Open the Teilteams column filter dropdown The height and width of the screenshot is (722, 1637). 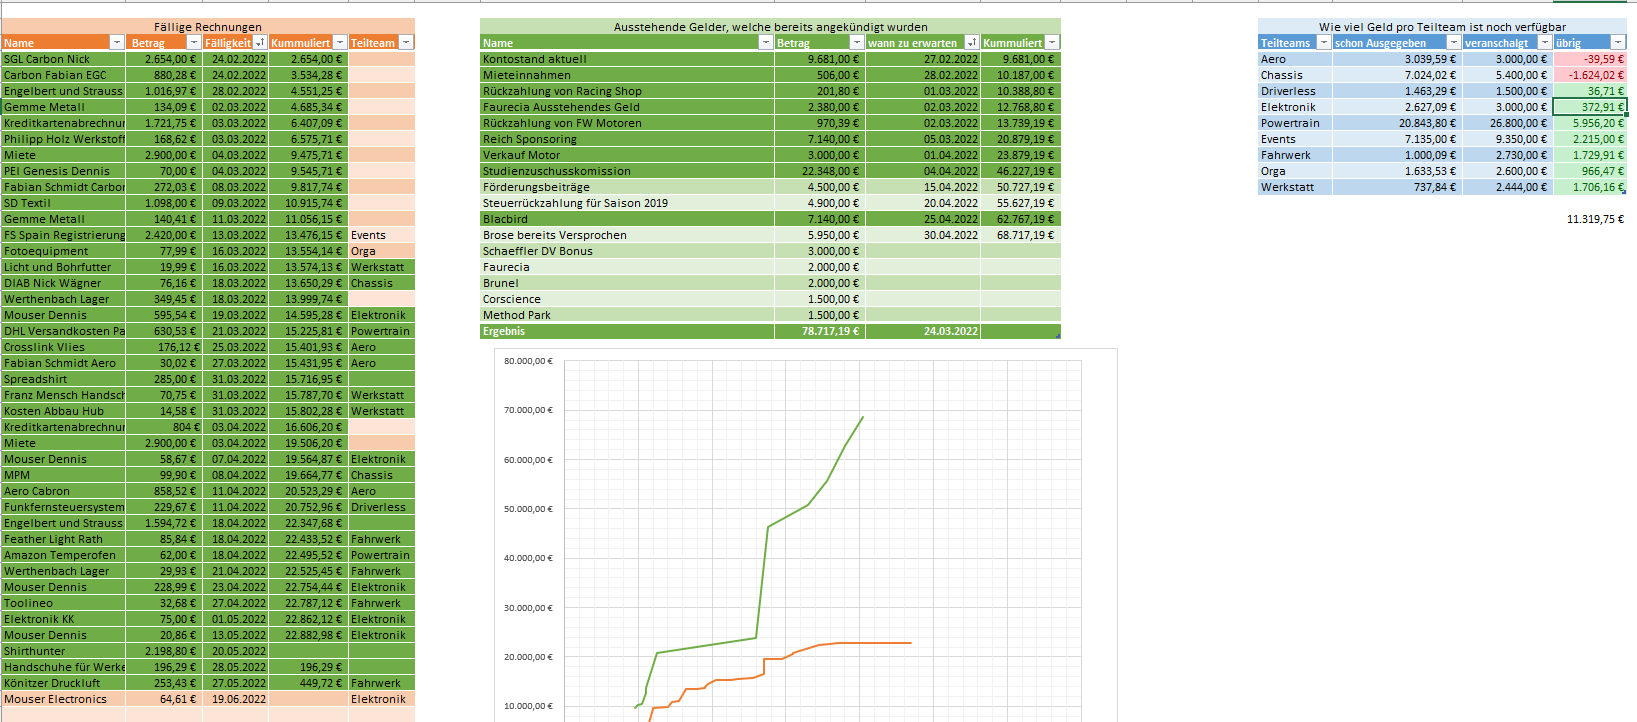pyautogui.click(x=1324, y=43)
